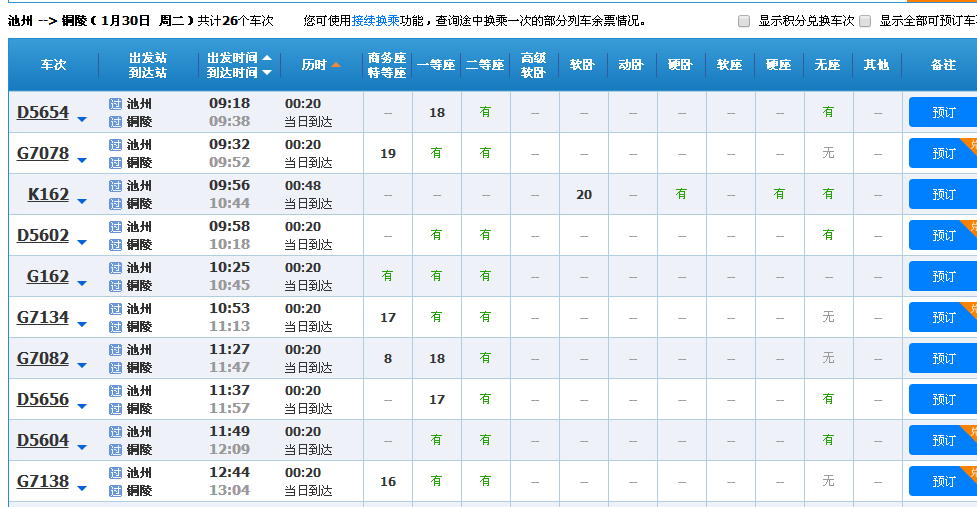Screen dimensions: 977x507
Task: Click the 二等座 column header
Action: click(x=485, y=65)
